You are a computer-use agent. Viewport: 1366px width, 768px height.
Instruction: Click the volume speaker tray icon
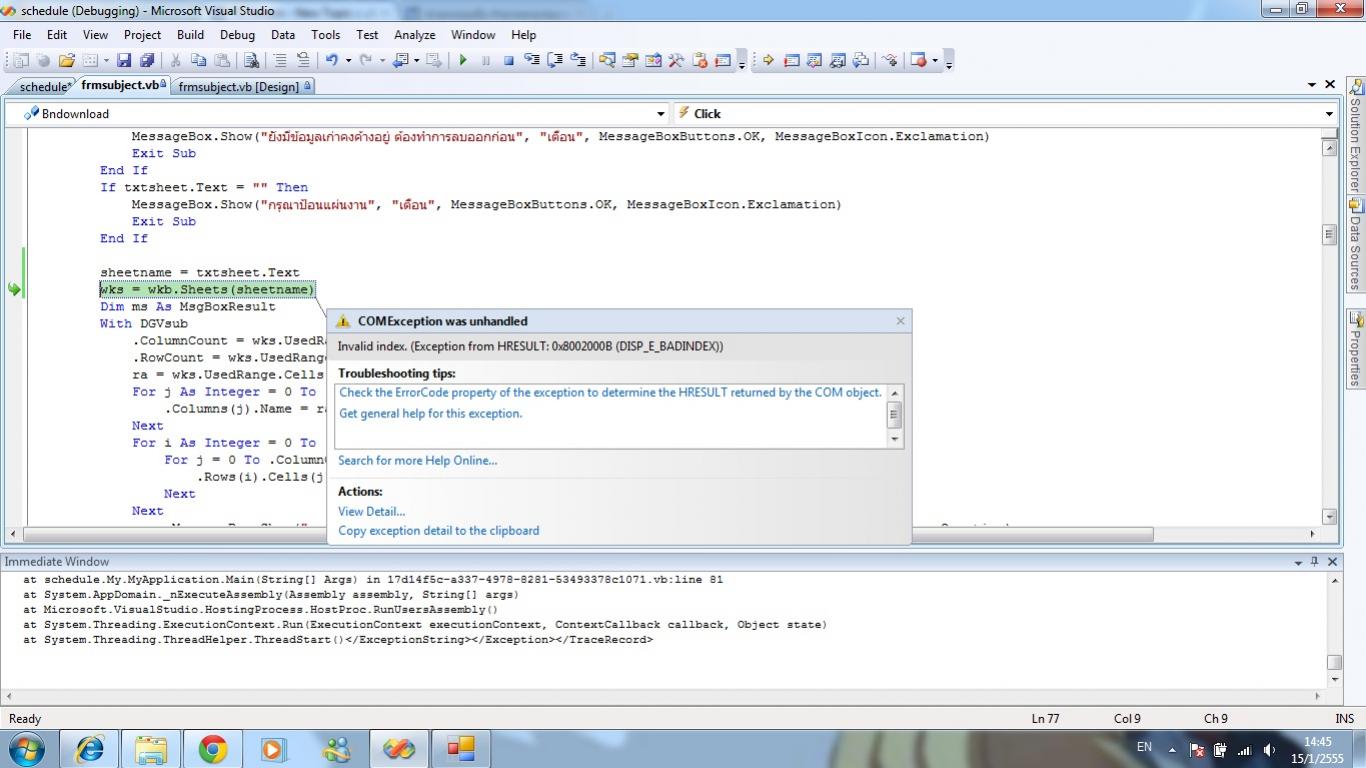[1269, 749]
